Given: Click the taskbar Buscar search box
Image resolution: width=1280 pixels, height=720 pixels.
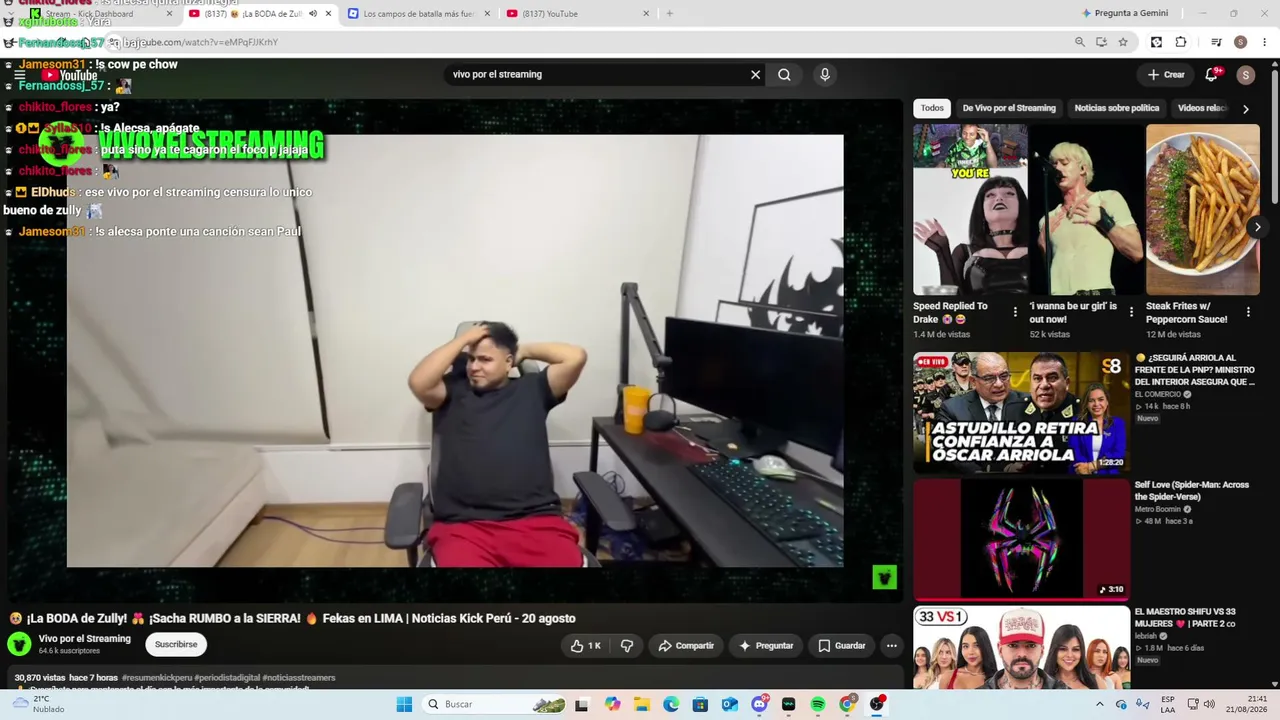Looking at the screenshot, I should click(495, 704).
